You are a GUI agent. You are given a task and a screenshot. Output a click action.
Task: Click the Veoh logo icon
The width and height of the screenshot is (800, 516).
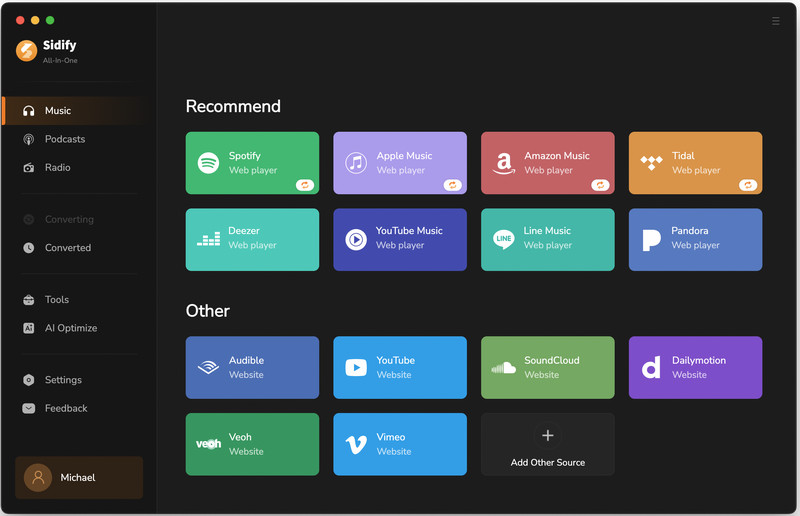(208, 444)
